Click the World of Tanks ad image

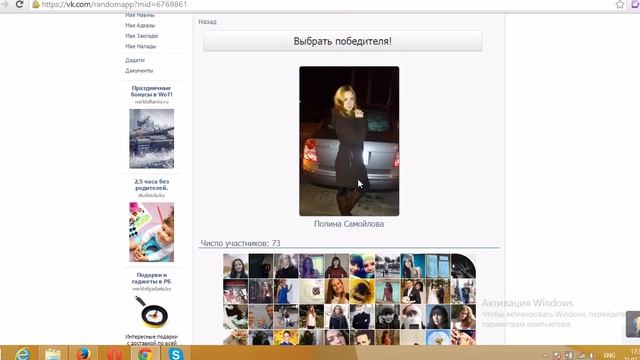coord(151,139)
